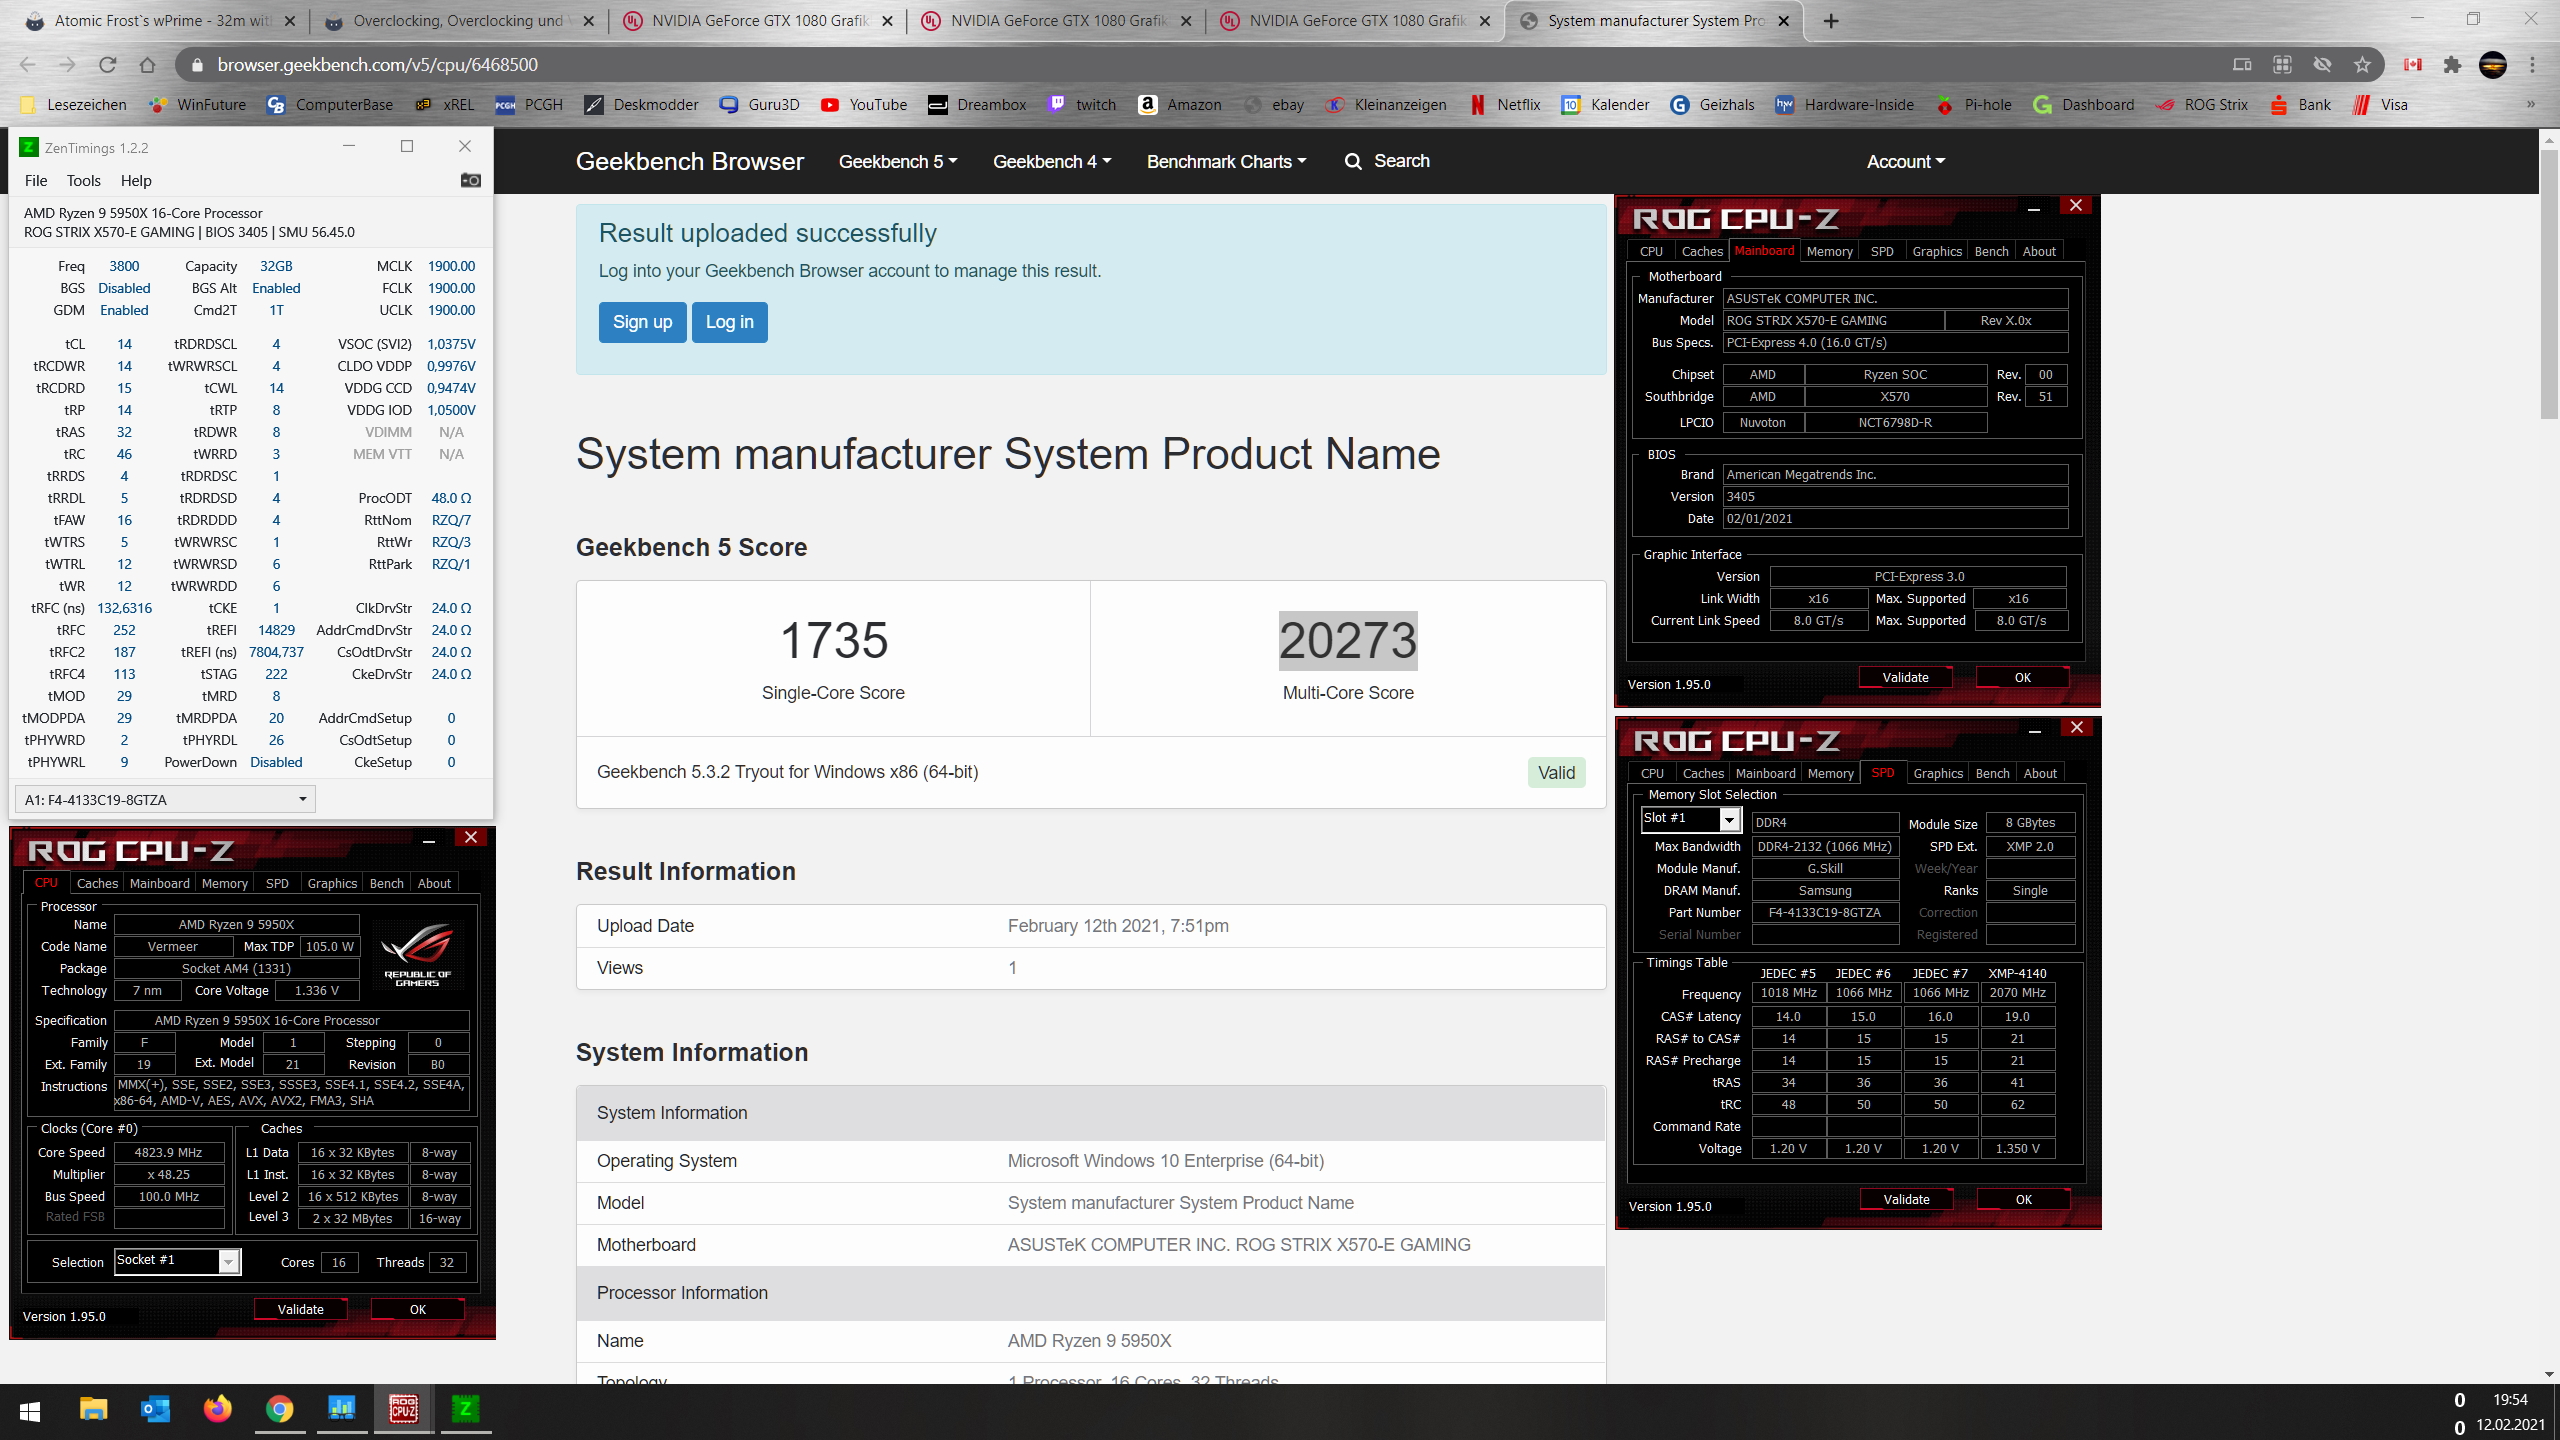Switch to ZenTimings in the taskbar
Screen dimensions: 2560x1440
click(465, 1410)
